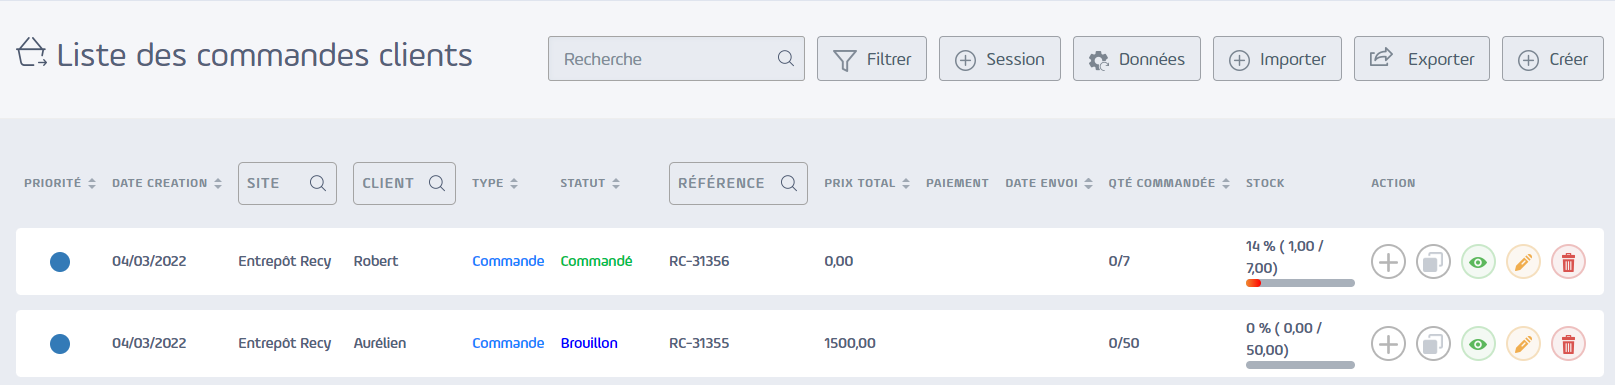Focus the Recherche search field
This screenshot has width=1615, height=385.
click(x=676, y=59)
